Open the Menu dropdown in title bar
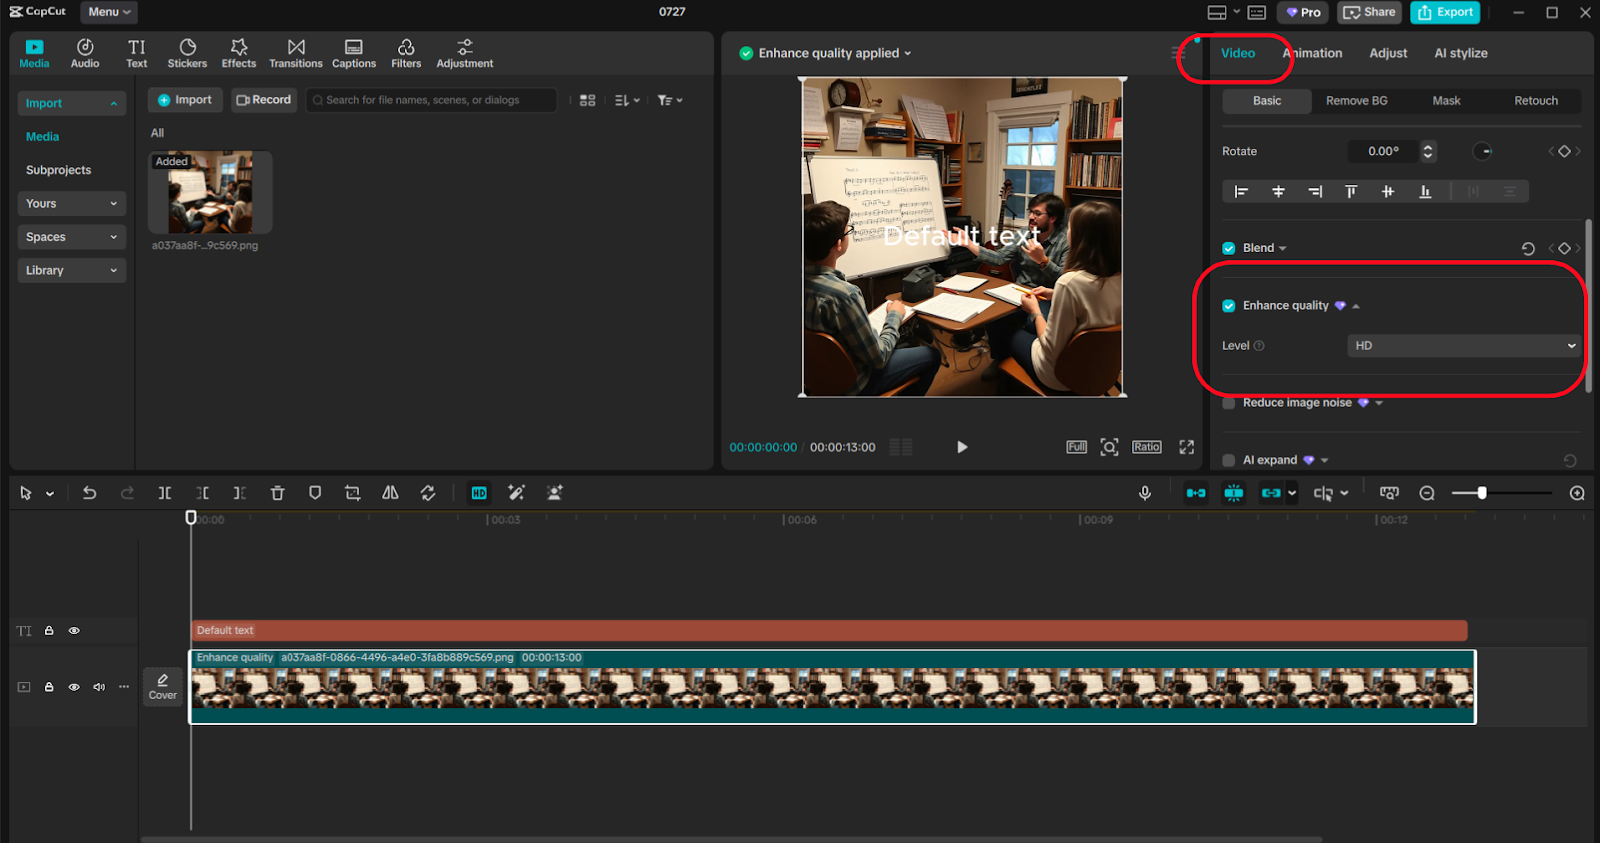Viewport: 1600px width, 843px height. (108, 12)
